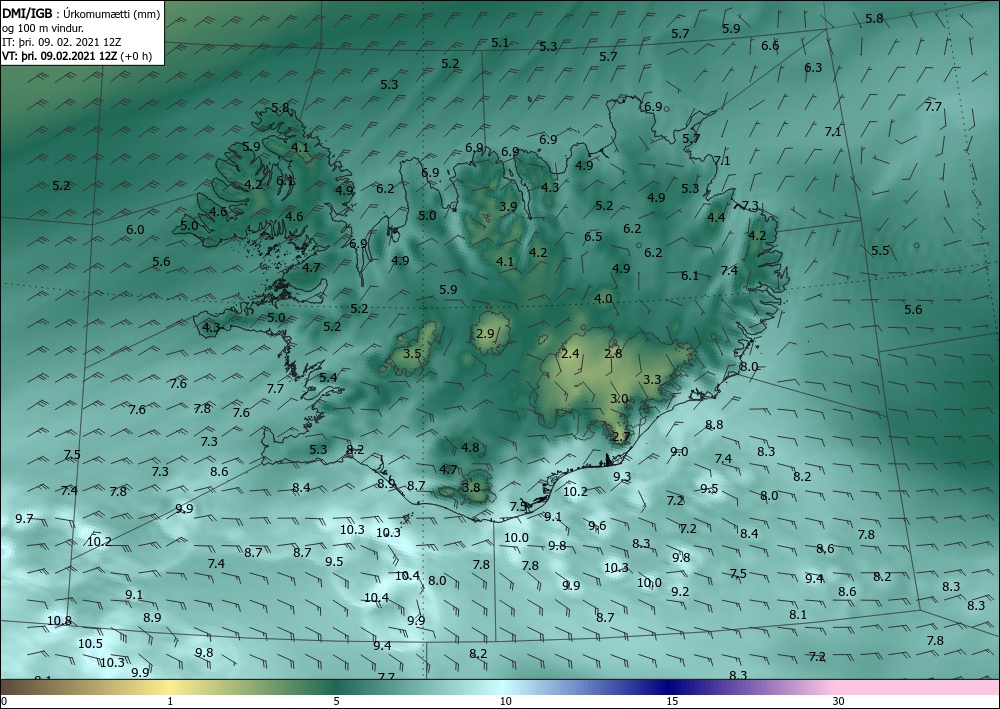The image size is (1000, 709).
Task: Select the '30' label on the color scale
Action: point(839,701)
